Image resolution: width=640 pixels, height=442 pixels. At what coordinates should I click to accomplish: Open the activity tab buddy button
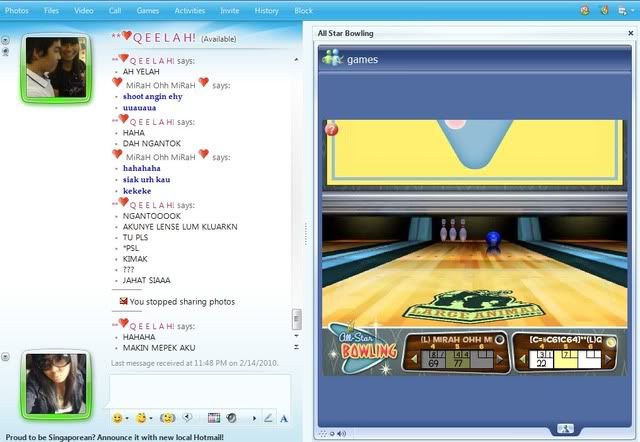566,429
